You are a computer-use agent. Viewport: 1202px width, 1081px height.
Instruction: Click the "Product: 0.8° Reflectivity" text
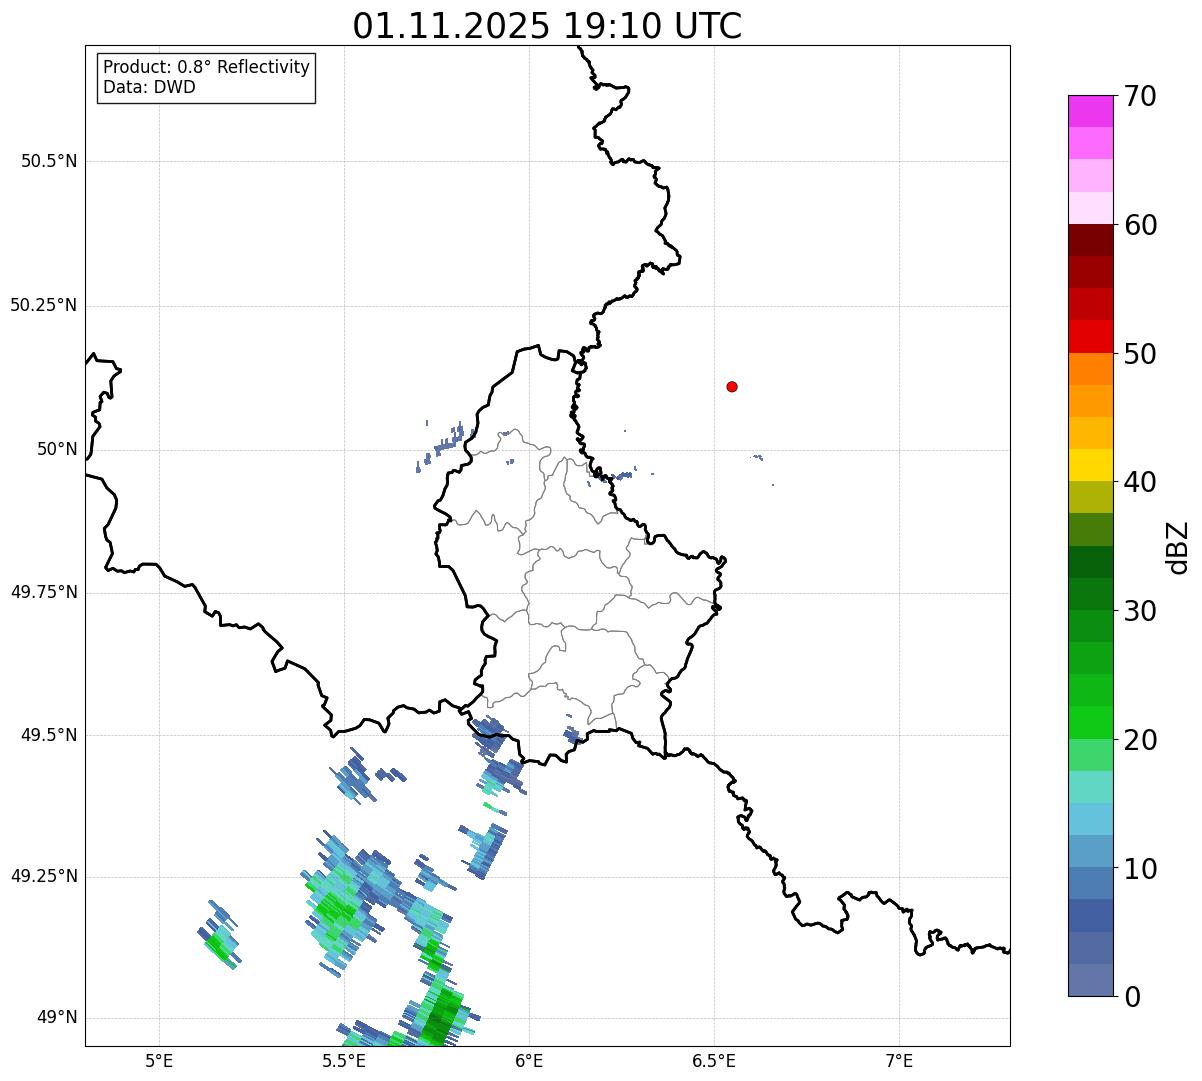[207, 67]
